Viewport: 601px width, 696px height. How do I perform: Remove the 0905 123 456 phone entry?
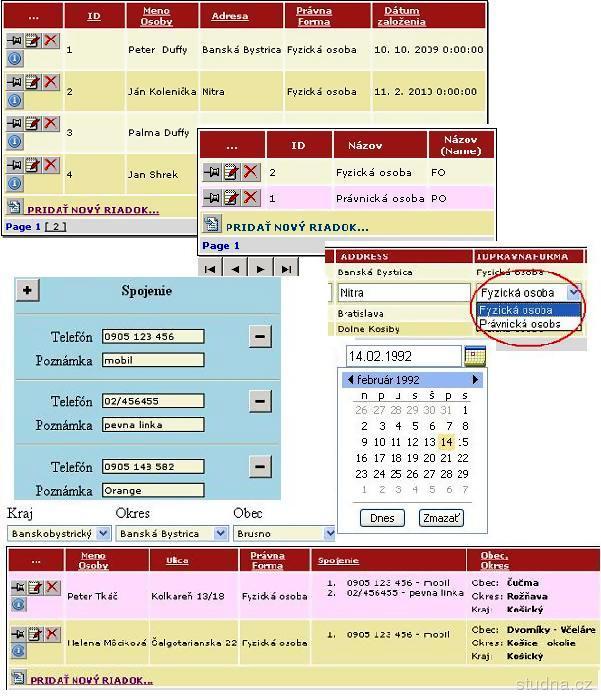click(260, 336)
